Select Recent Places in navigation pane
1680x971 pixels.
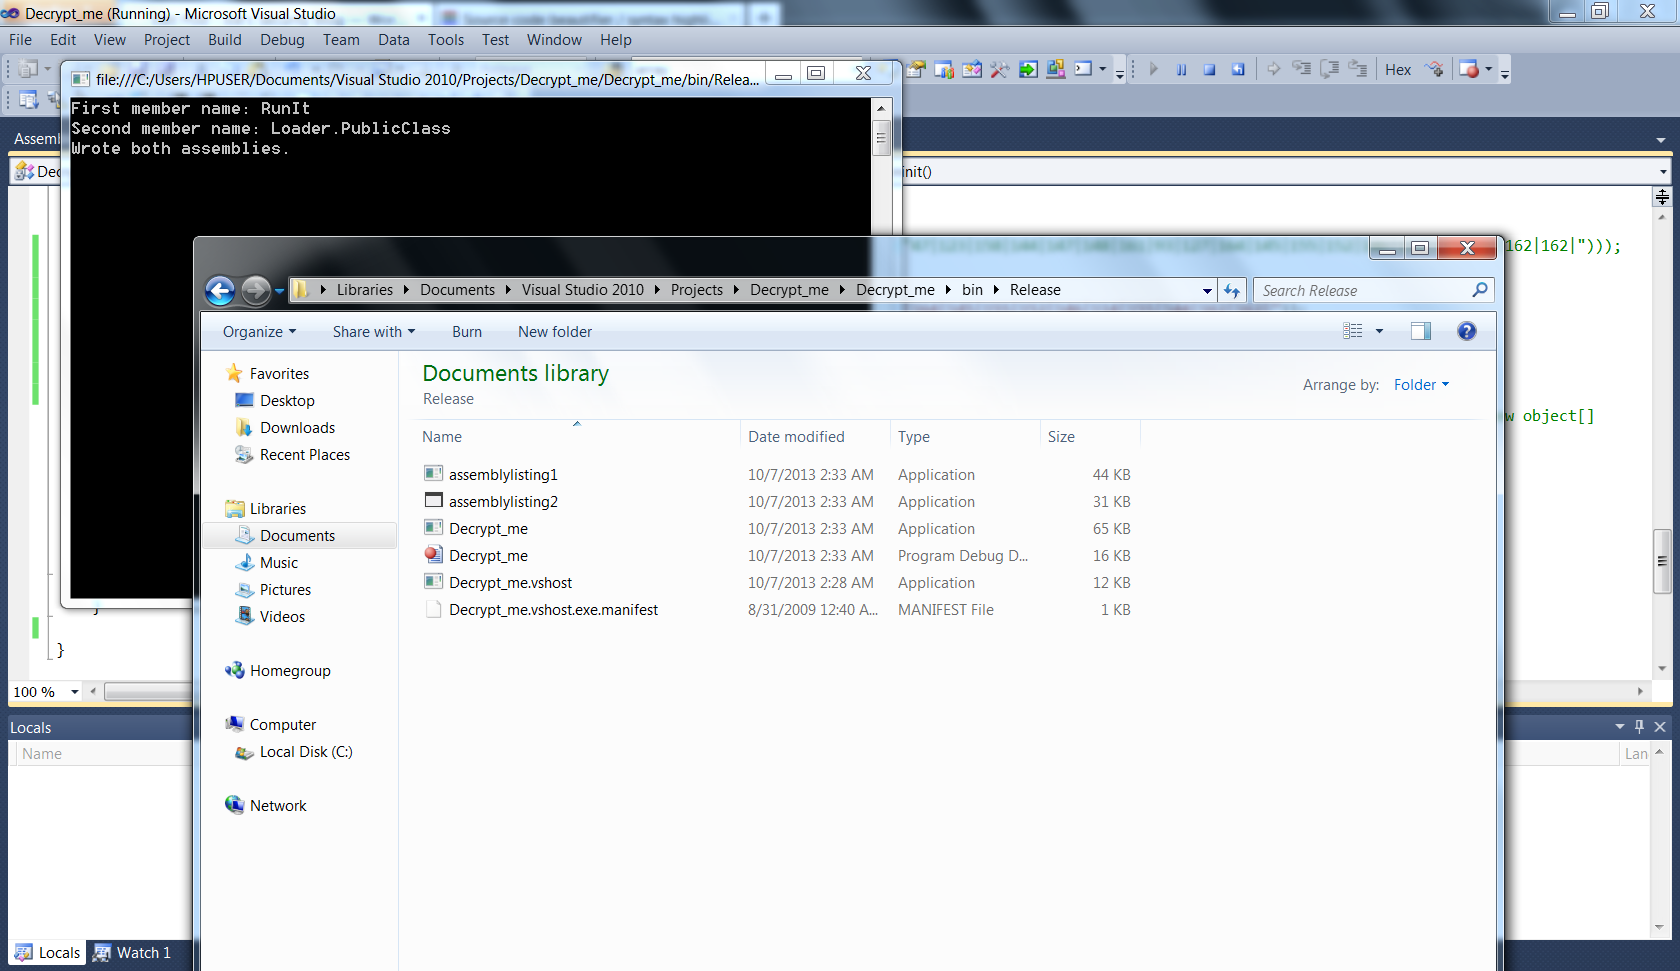tap(304, 455)
